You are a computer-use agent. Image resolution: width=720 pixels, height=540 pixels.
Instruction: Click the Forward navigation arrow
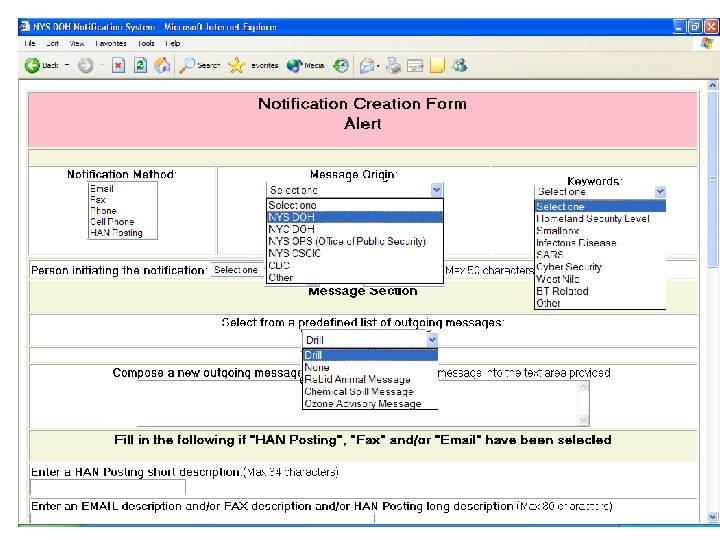coord(85,66)
